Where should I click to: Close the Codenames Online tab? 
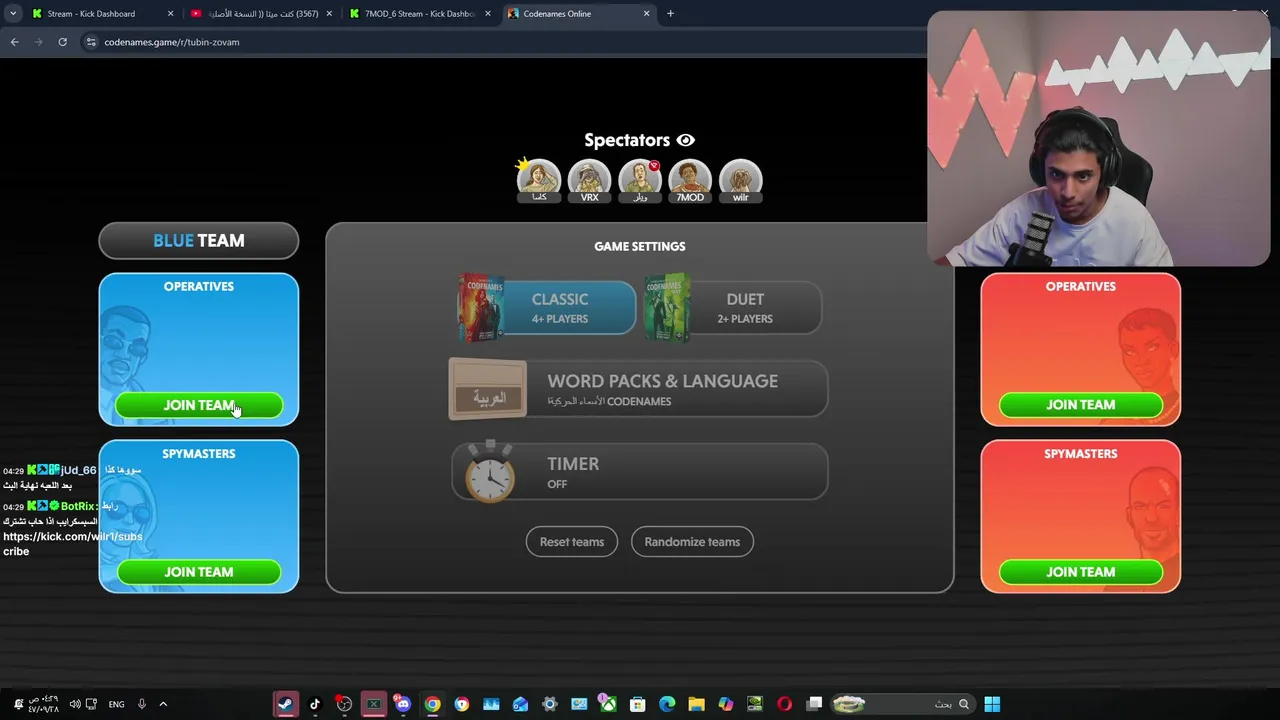click(x=646, y=14)
